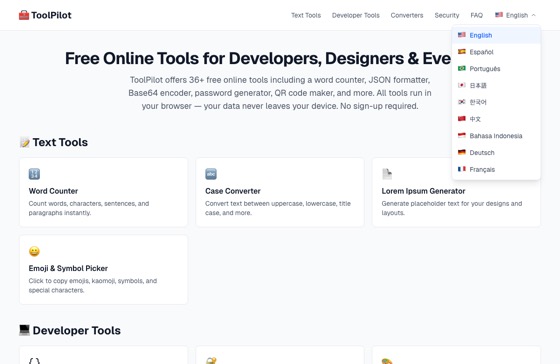Open the Case Converter tool

[280, 192]
